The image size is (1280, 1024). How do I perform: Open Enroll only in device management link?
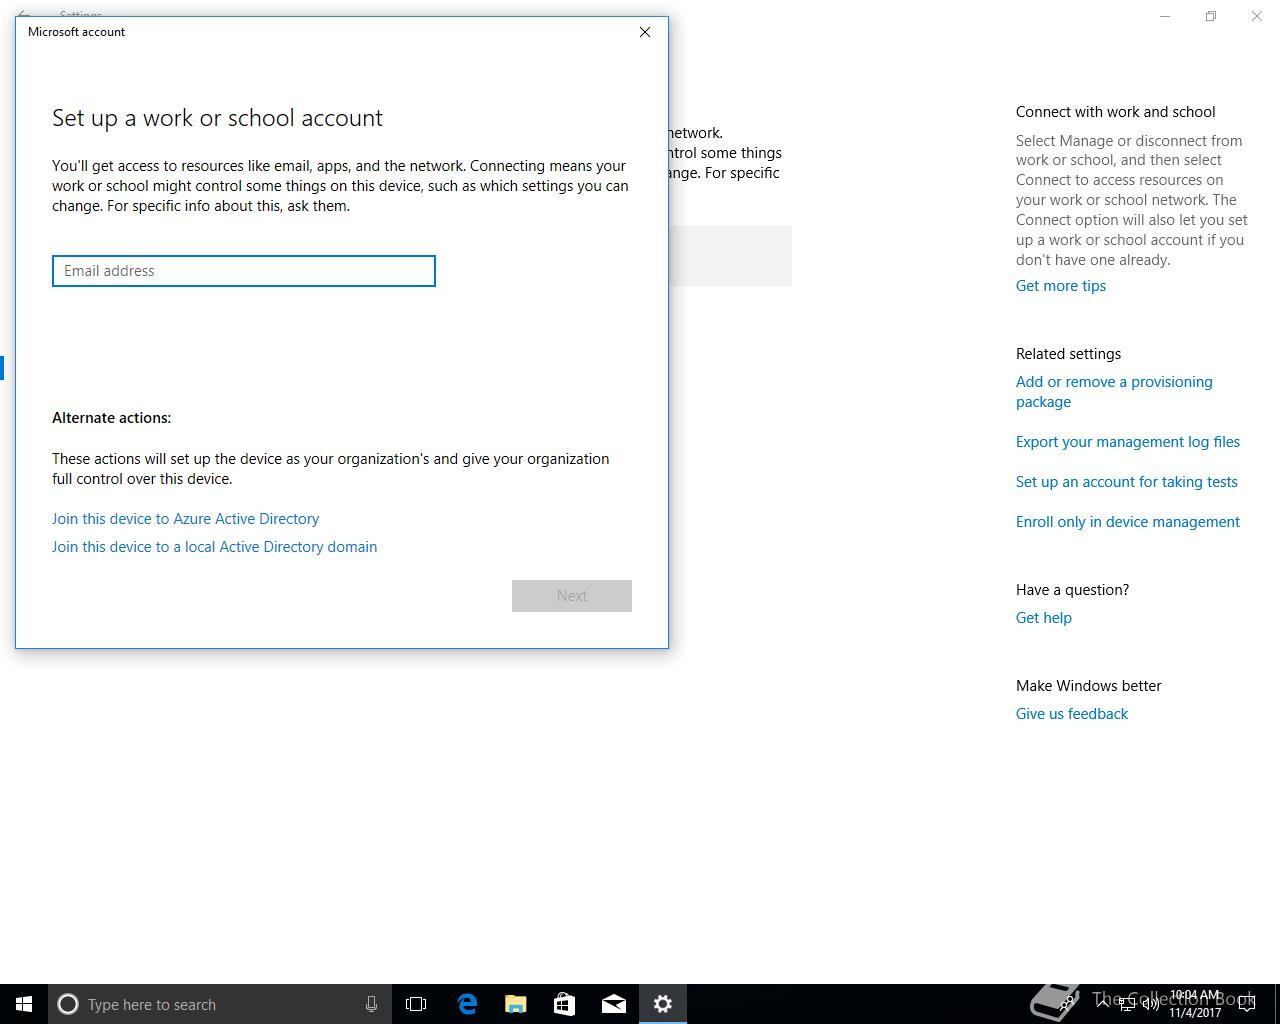(x=1128, y=522)
